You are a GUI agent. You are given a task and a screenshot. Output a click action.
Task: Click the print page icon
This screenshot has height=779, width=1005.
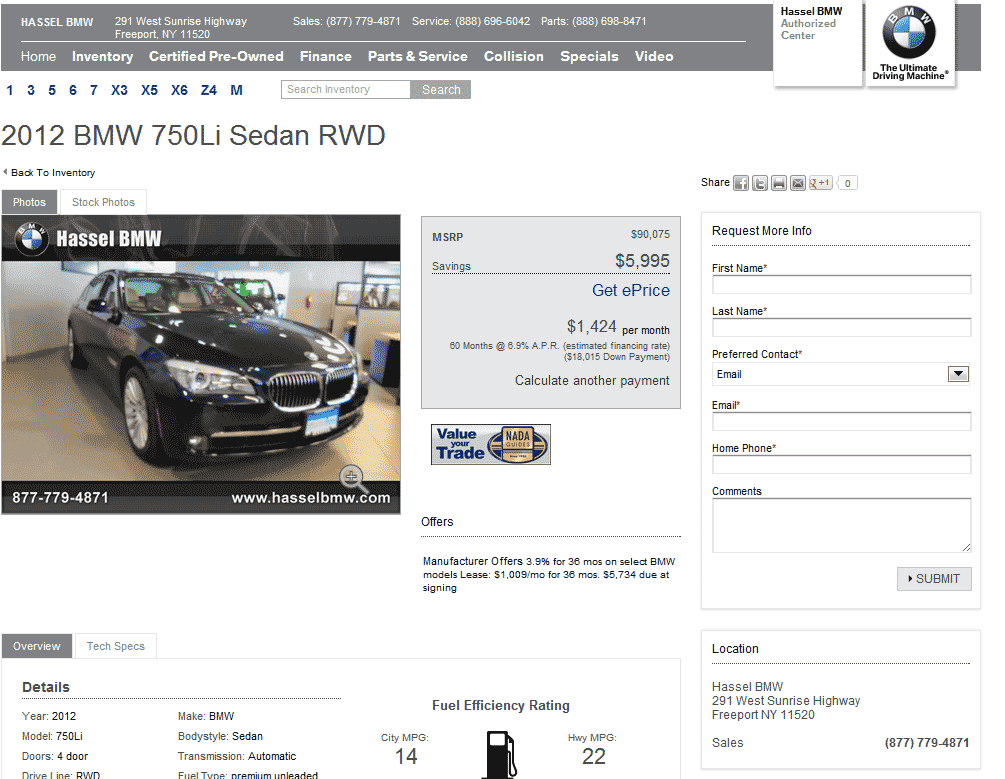779,183
